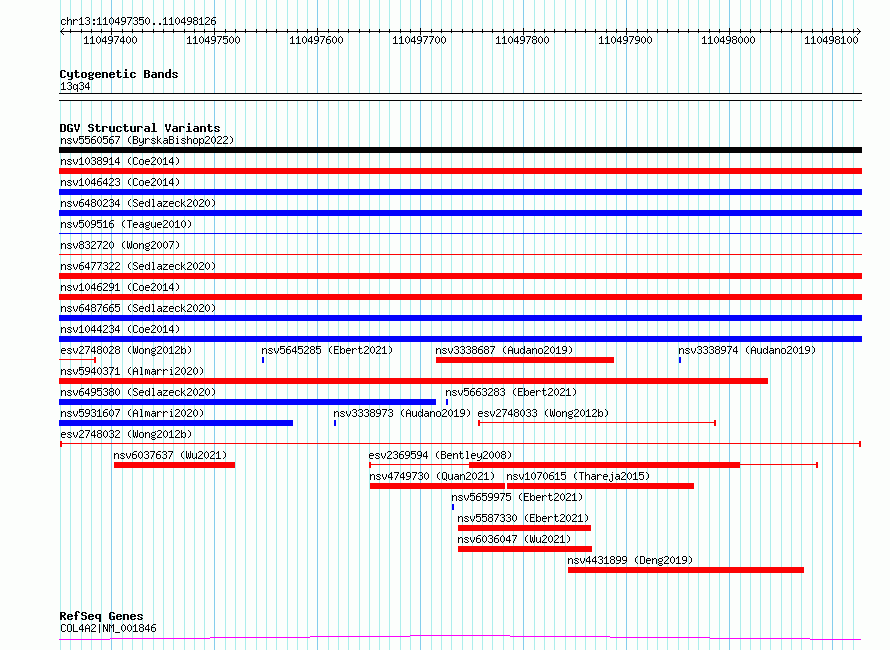Click the nsv3338974 (Audano2019) label
Image resolution: width=890 pixels, height=650 pixels.
(747, 350)
